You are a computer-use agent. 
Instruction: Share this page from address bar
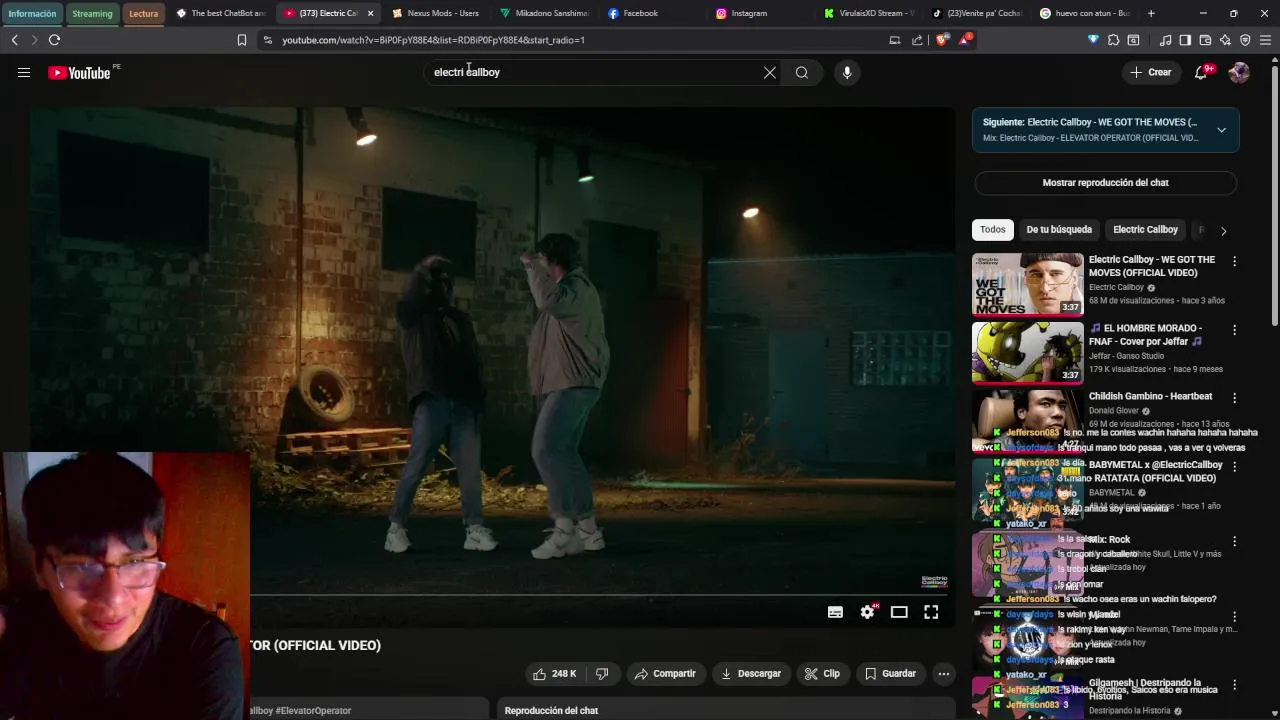pyautogui.click(x=917, y=40)
